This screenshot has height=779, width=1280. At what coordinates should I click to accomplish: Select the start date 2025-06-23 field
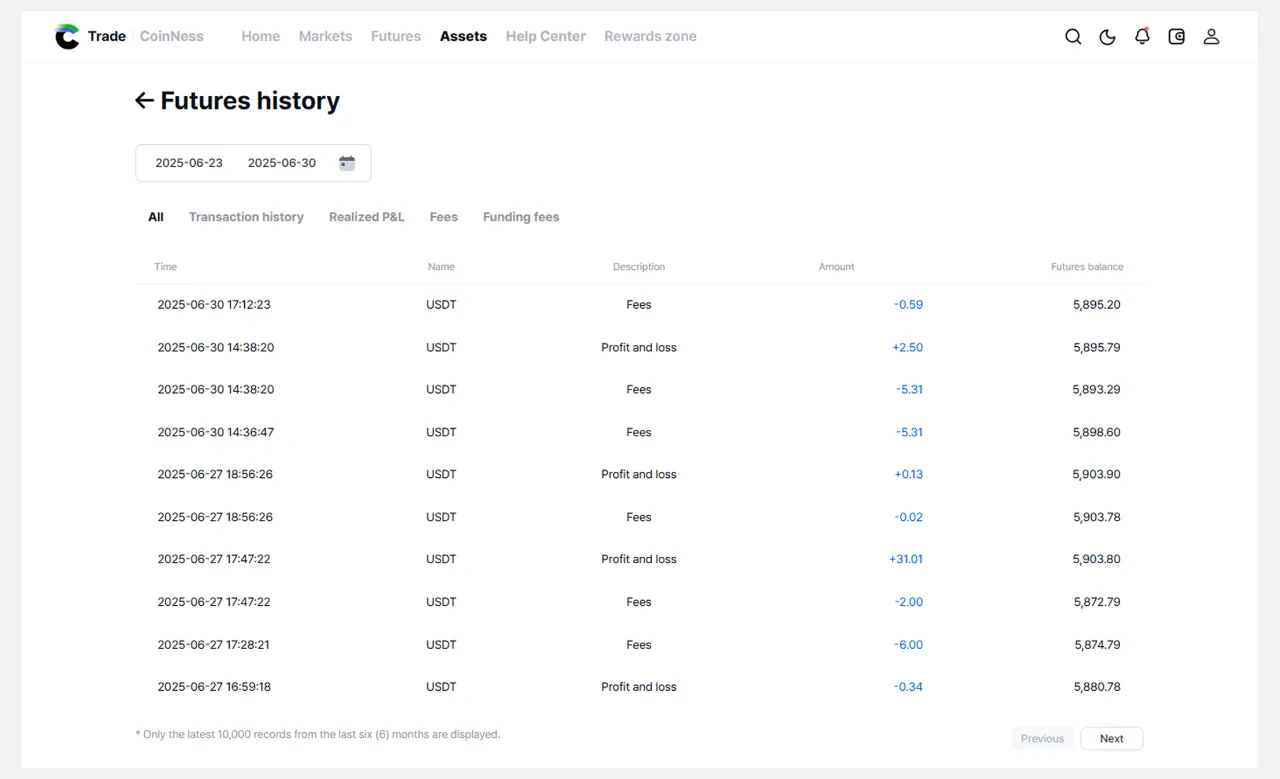(189, 163)
